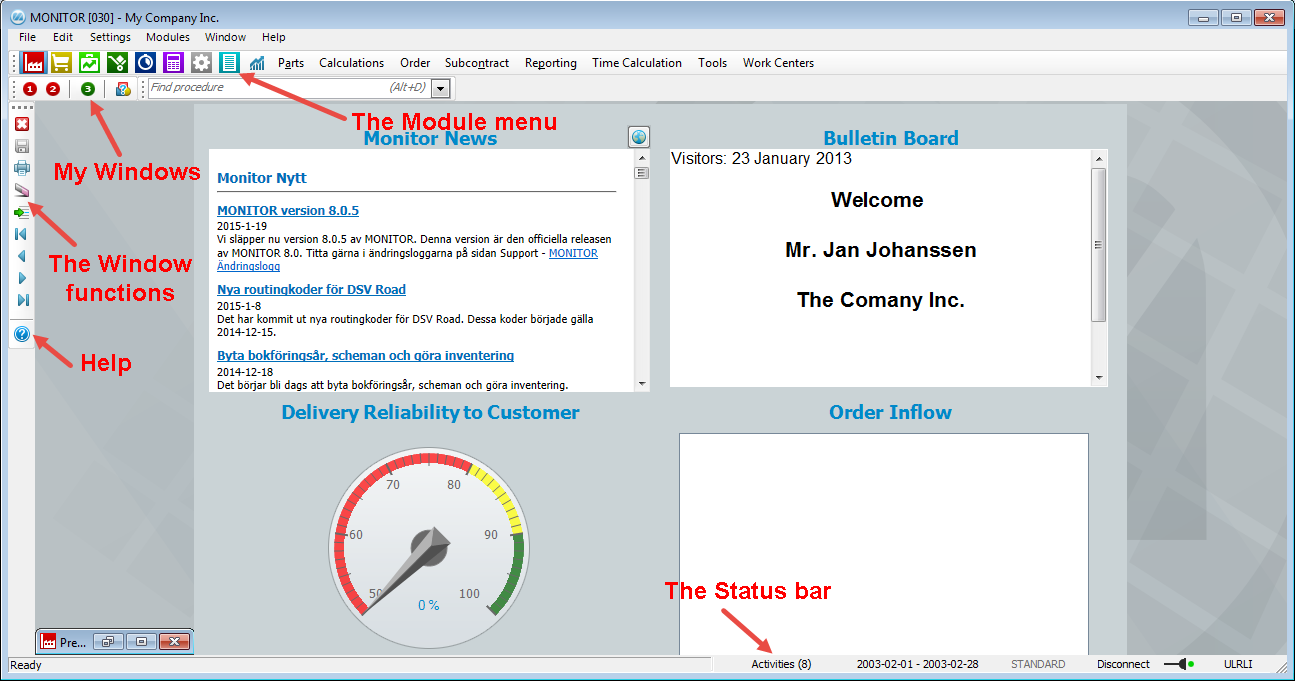Viewport: 1295px width, 681px height.
Task: Click the Bulletin Board scrollbar down arrow
Action: coord(1099,378)
